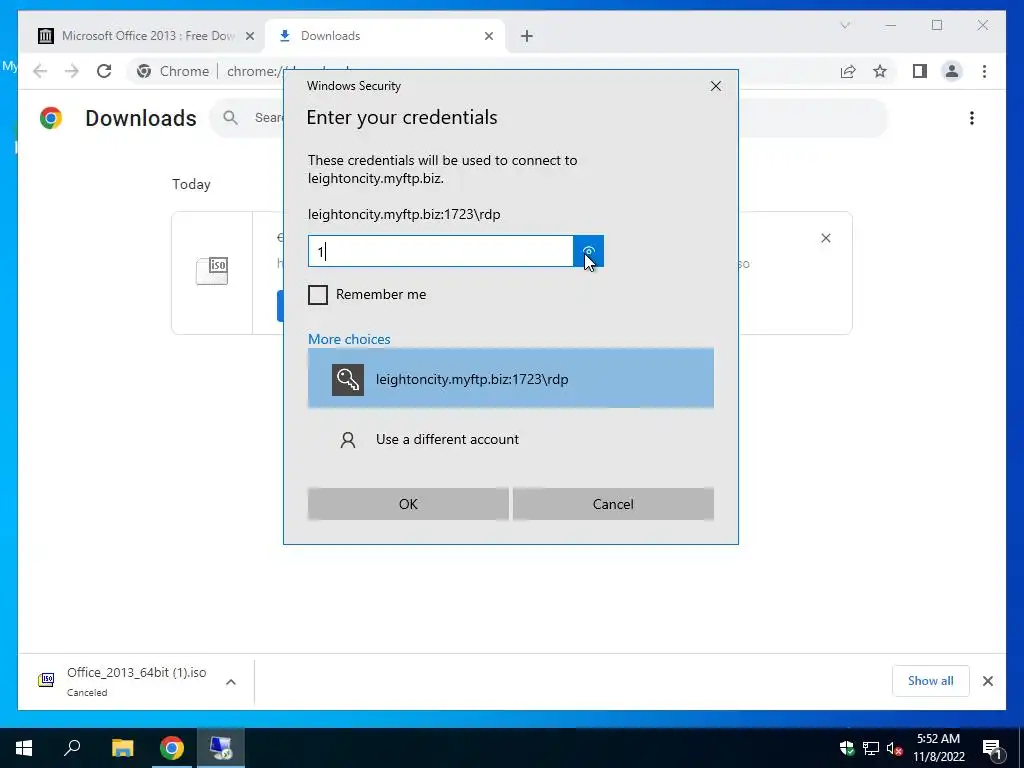Bookmark this page with the star
Viewport: 1024px width, 768px height.
[880, 71]
